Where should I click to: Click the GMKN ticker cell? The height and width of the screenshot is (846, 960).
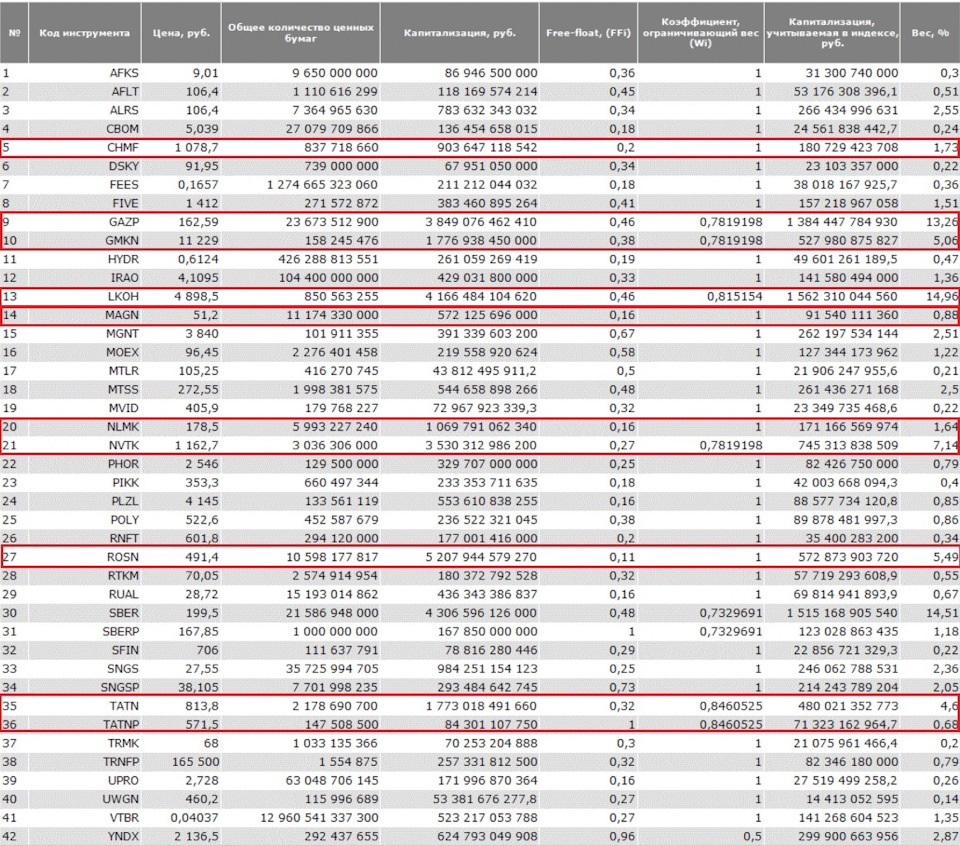coord(122,241)
